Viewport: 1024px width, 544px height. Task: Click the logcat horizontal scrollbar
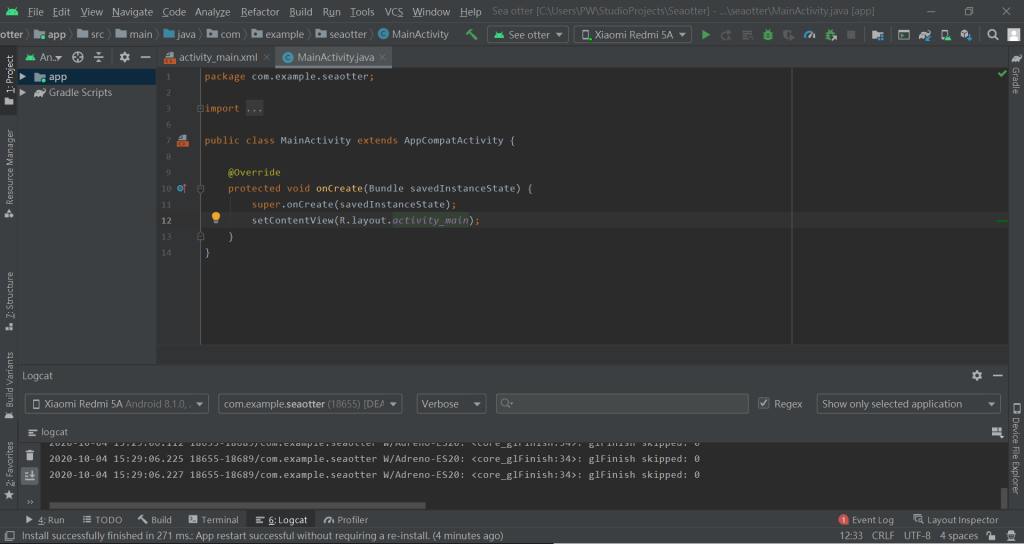coord(237,505)
